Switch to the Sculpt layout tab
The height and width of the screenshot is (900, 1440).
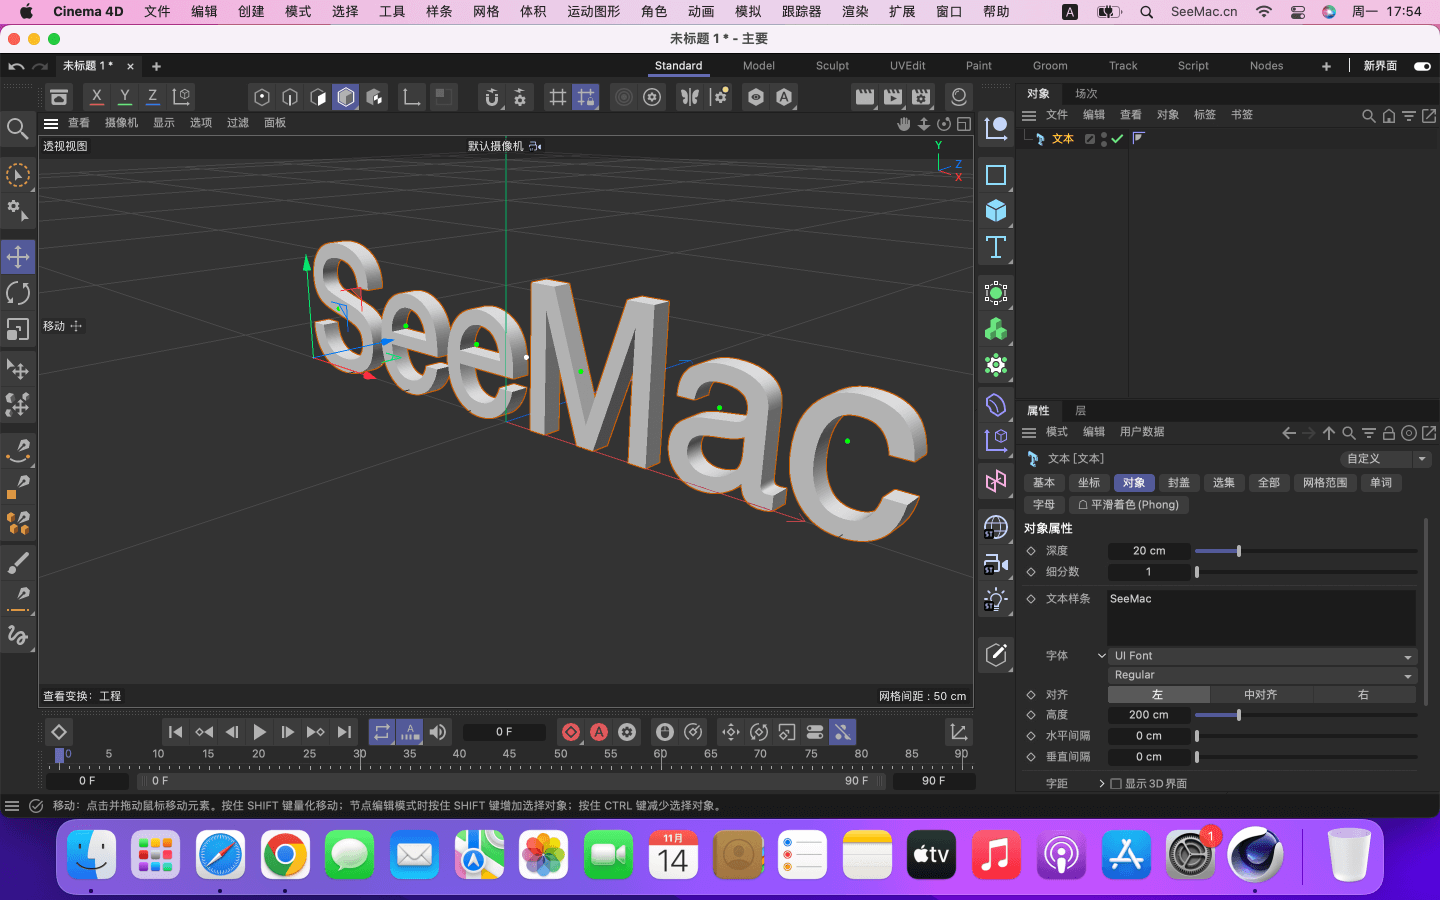[x=832, y=66]
